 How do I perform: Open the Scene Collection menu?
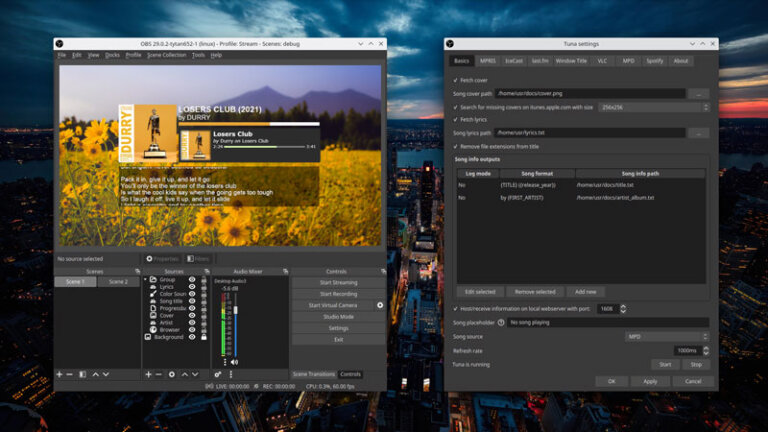pos(167,55)
